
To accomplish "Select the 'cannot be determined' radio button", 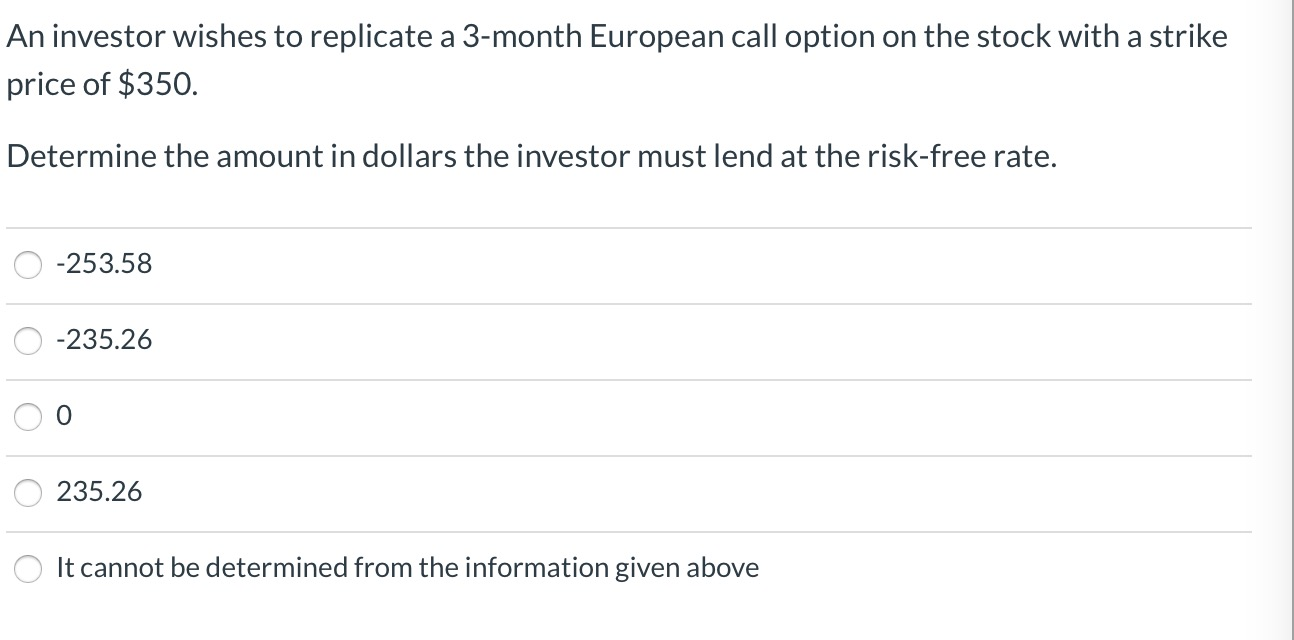I will (x=28, y=569).
